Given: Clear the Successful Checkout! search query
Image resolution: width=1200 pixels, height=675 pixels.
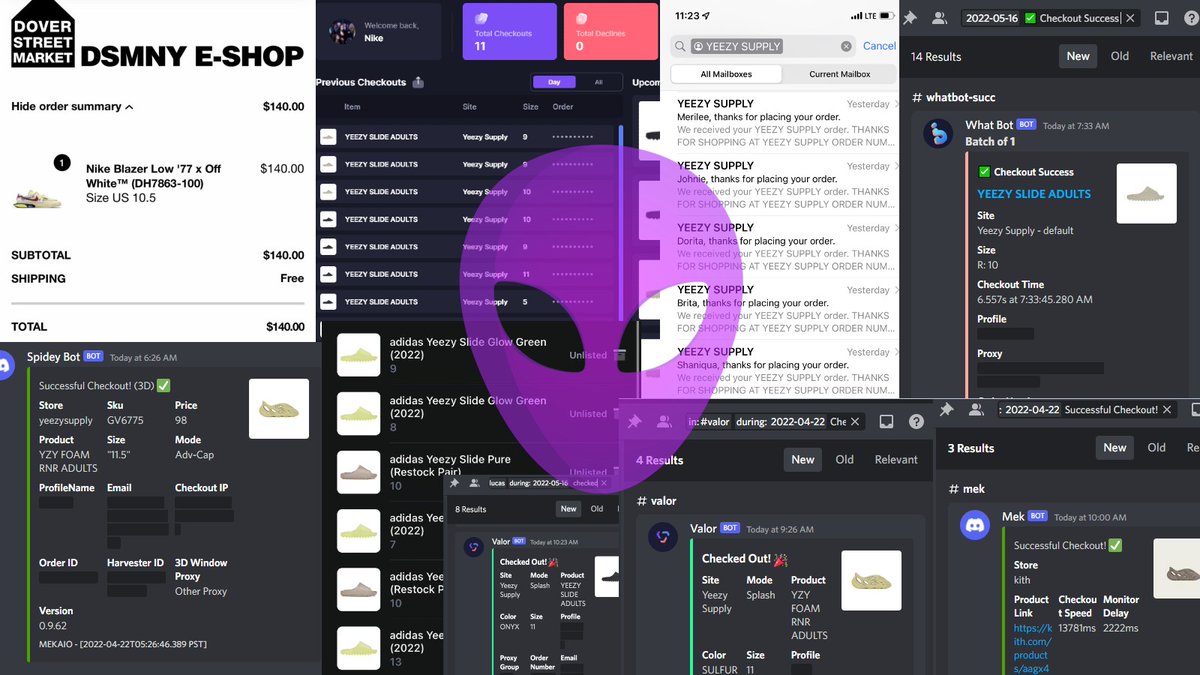Looking at the screenshot, I should pyautogui.click(x=1167, y=410).
